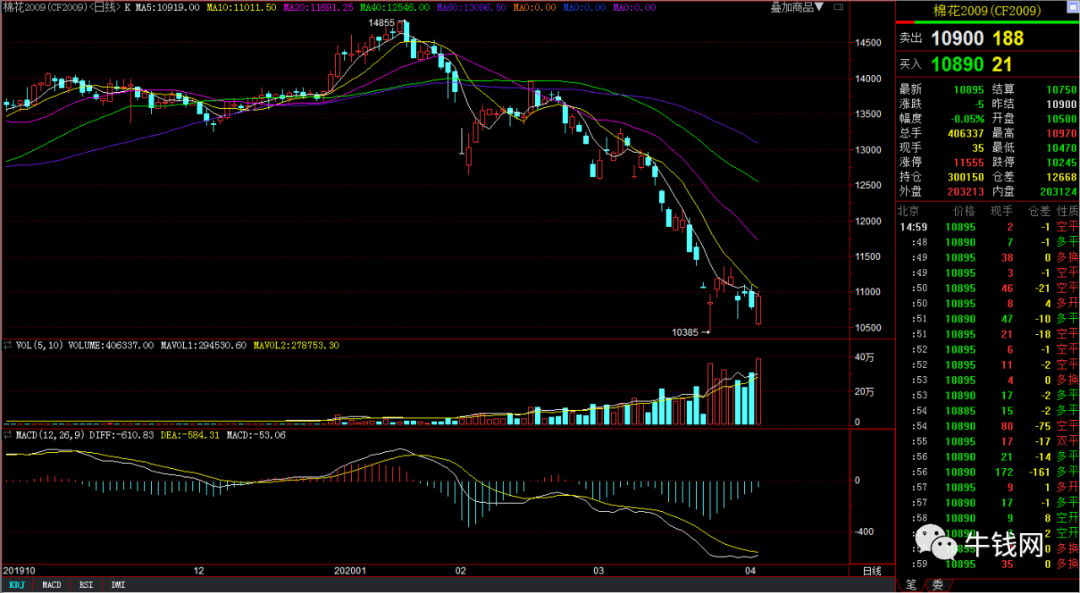Click the 最低 value 10470

[x=1061, y=147]
